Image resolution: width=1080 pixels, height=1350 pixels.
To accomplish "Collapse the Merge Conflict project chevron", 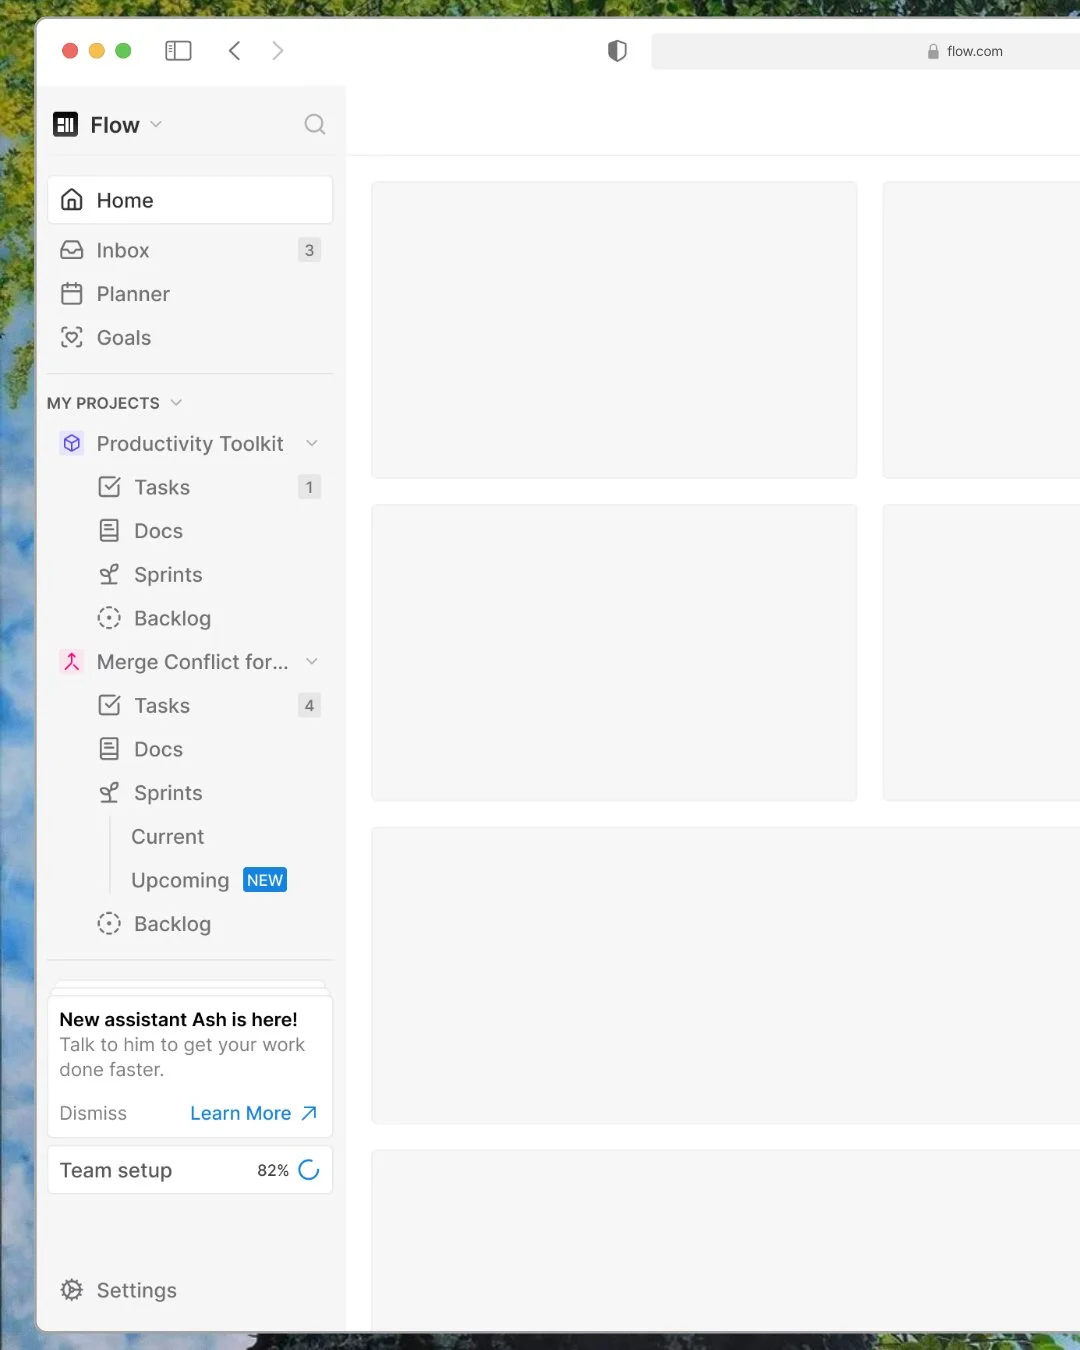I will (312, 661).
